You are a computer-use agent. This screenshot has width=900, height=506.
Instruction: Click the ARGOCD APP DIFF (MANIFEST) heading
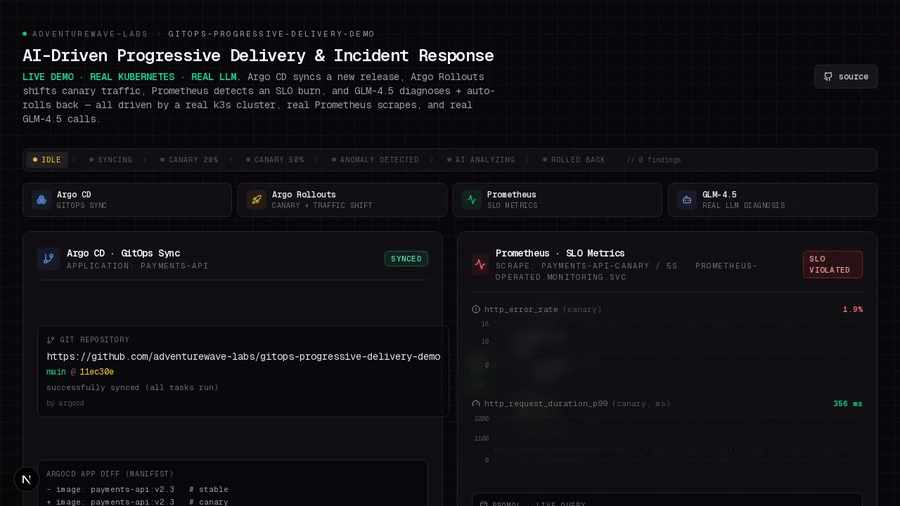[110, 474]
